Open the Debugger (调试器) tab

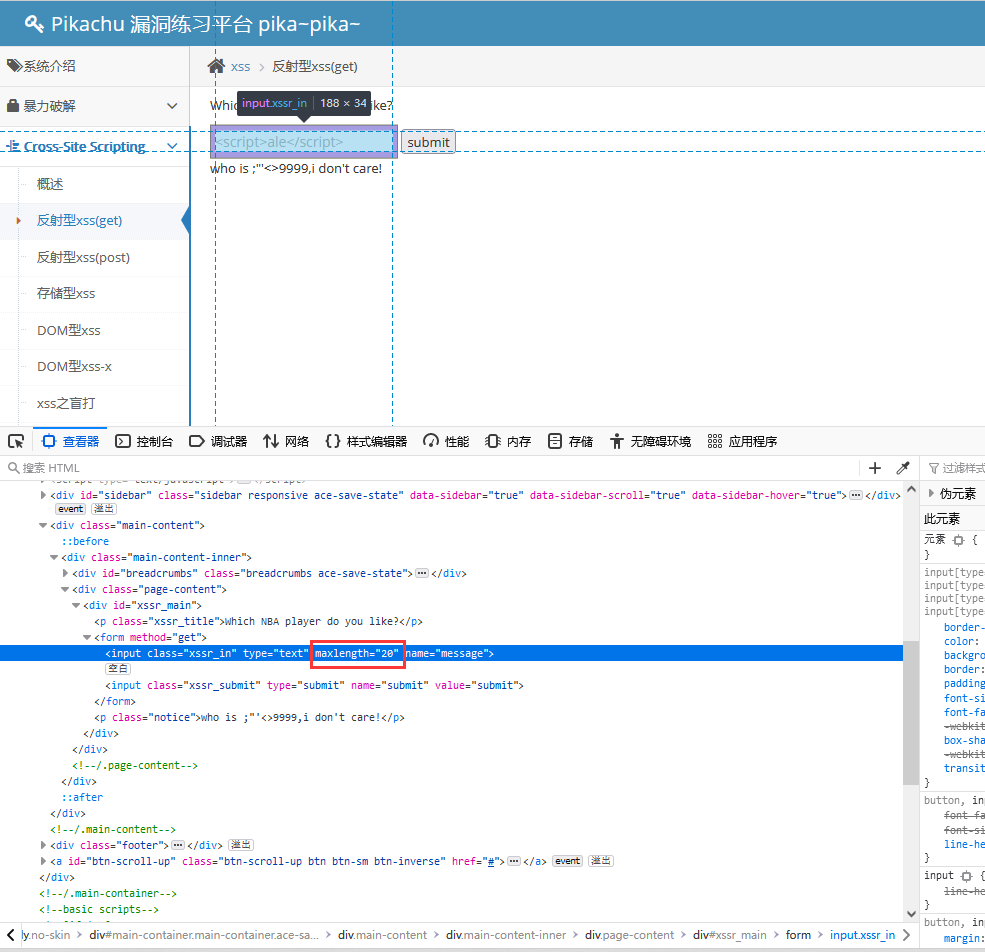tap(219, 442)
